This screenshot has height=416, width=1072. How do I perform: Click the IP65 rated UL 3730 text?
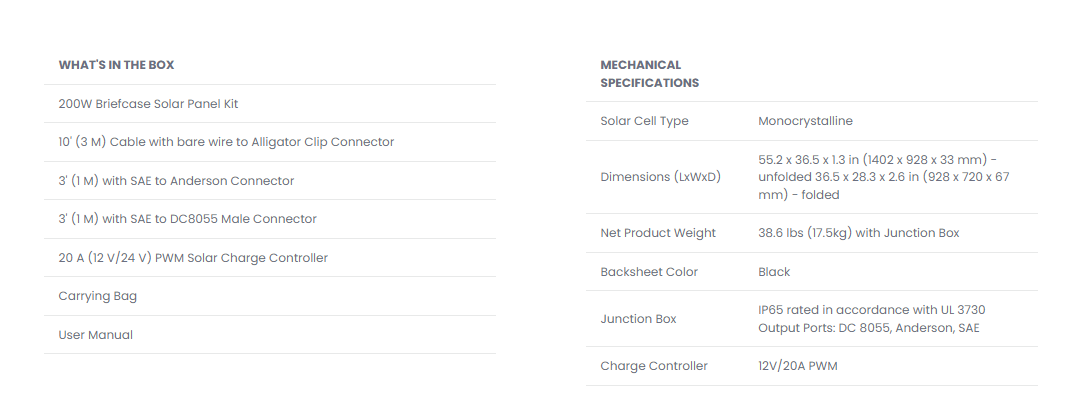click(871, 310)
